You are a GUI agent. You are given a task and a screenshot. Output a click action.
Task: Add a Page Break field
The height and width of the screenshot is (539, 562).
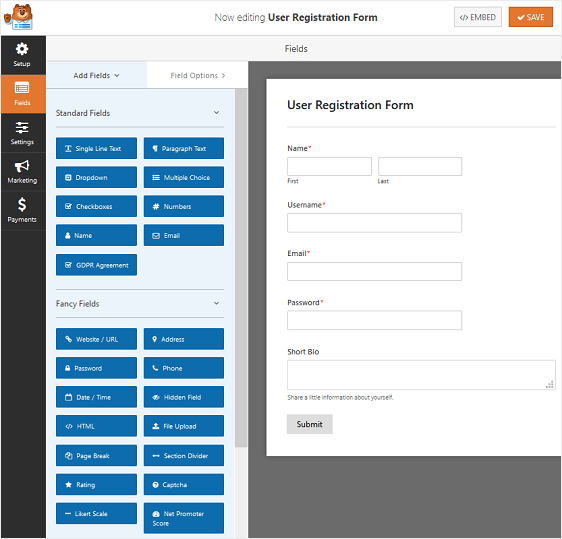click(x=96, y=455)
